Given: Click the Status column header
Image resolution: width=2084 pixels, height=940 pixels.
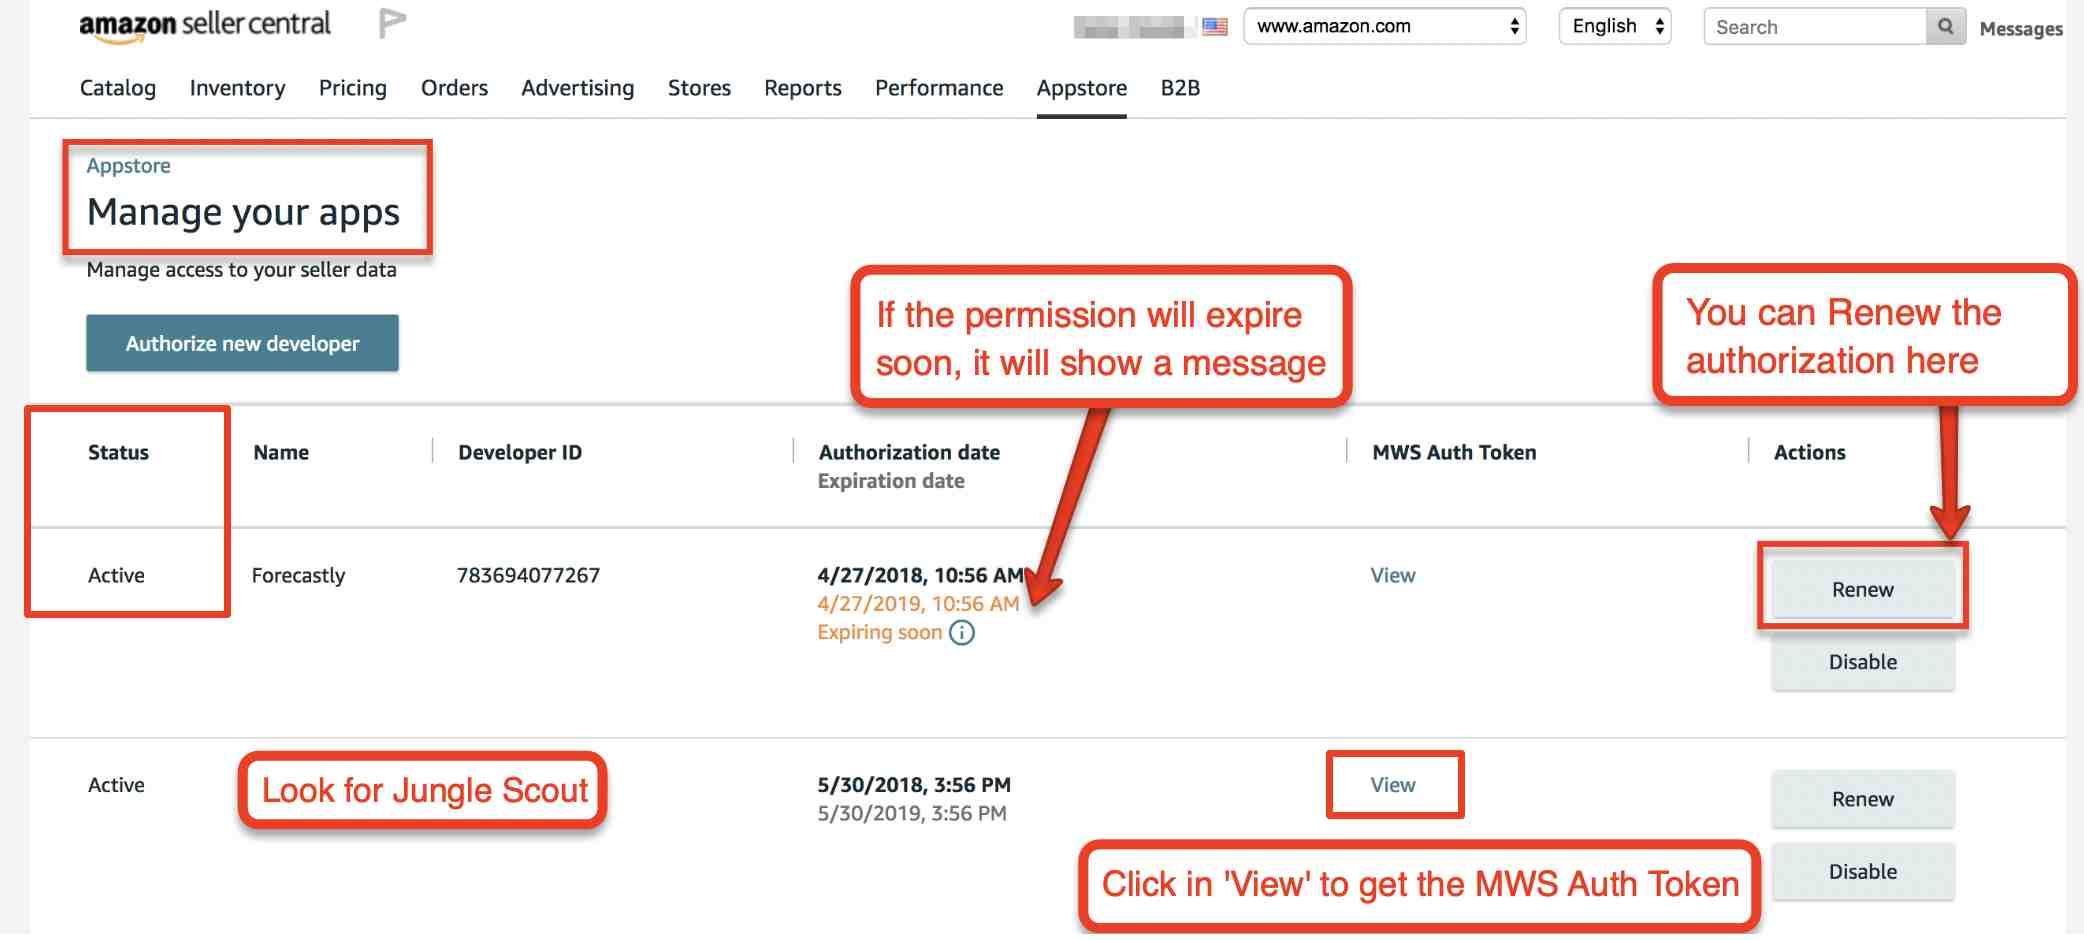Looking at the screenshot, I should (118, 453).
